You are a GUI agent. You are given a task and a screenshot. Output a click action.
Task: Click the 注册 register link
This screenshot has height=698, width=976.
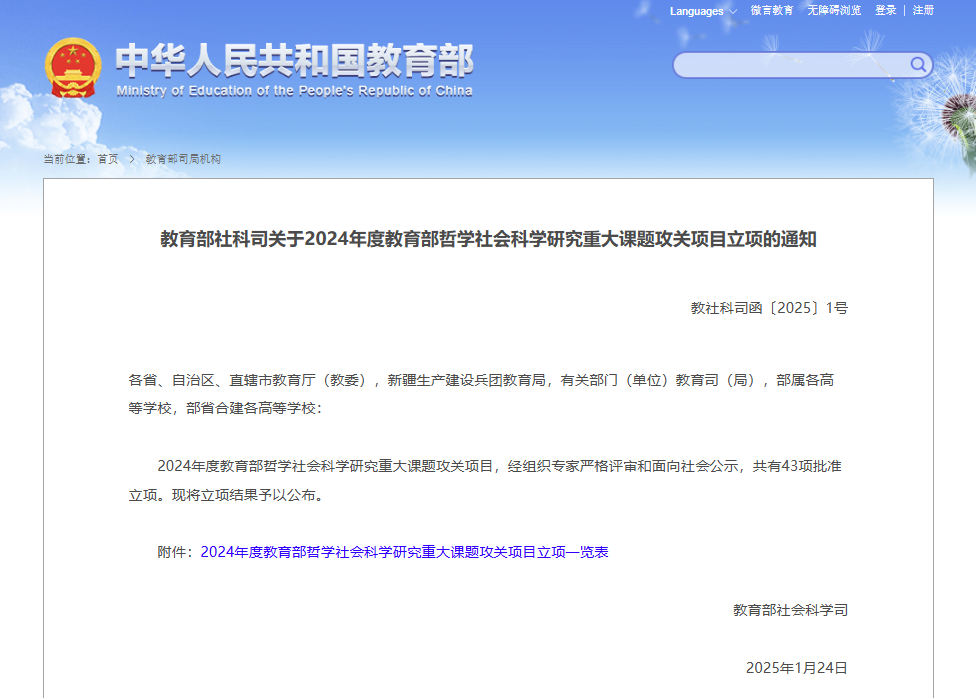coord(923,11)
